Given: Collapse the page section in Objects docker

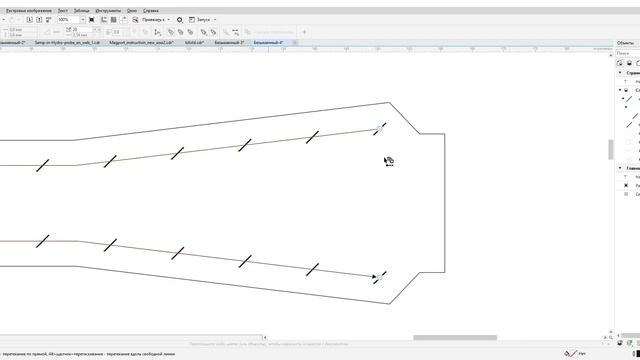Looking at the screenshot, I should click(x=620, y=73).
